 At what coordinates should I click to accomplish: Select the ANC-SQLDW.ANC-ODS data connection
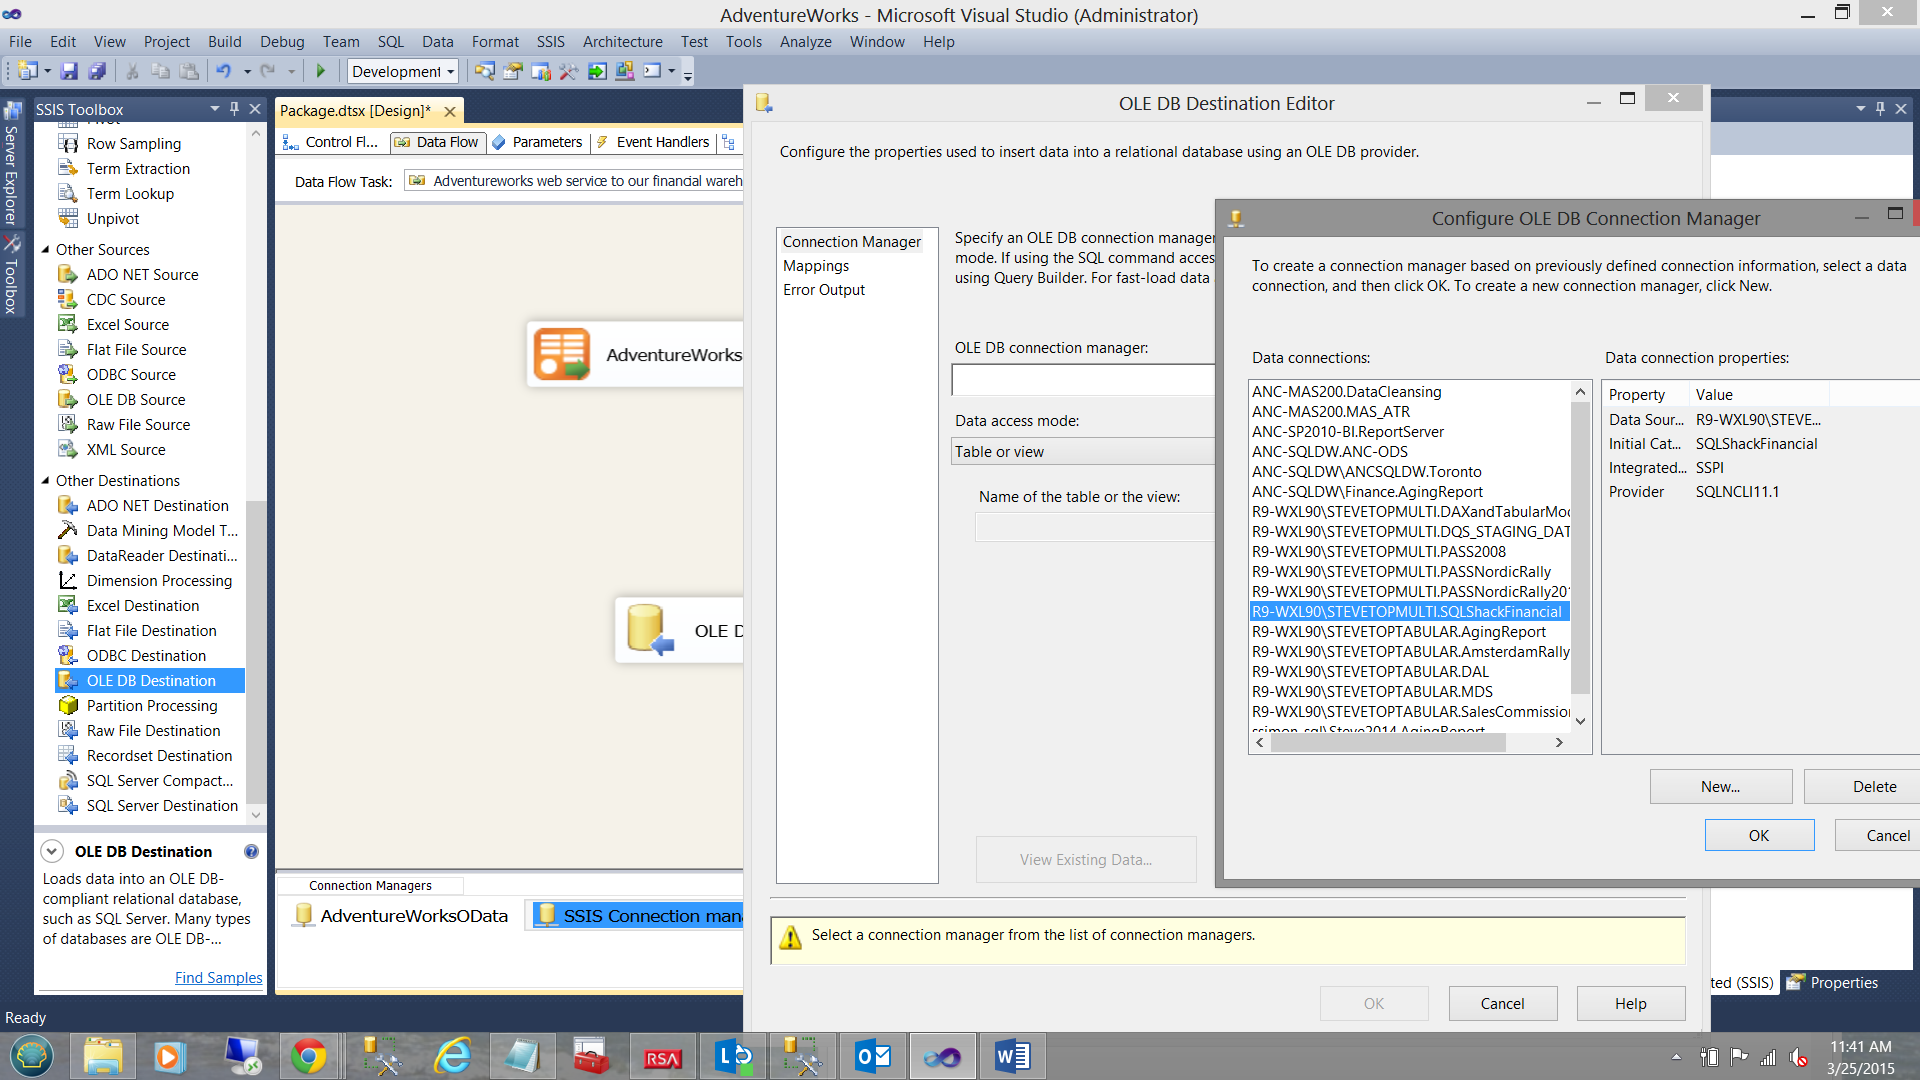tap(1329, 451)
